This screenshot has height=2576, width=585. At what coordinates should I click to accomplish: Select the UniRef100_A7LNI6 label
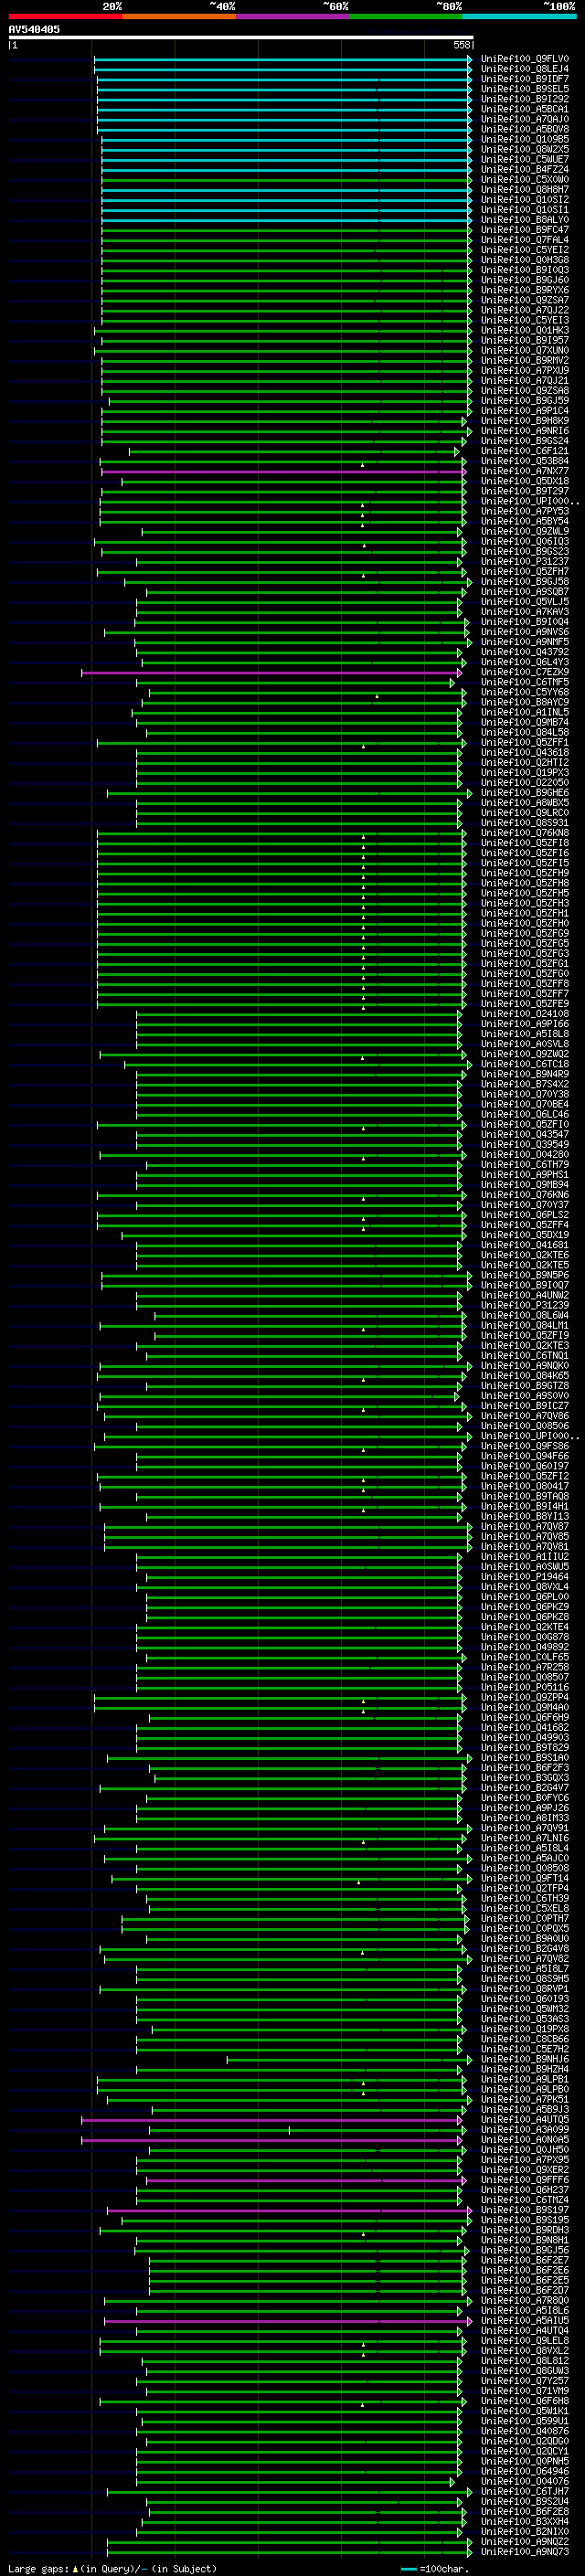(x=524, y=1838)
